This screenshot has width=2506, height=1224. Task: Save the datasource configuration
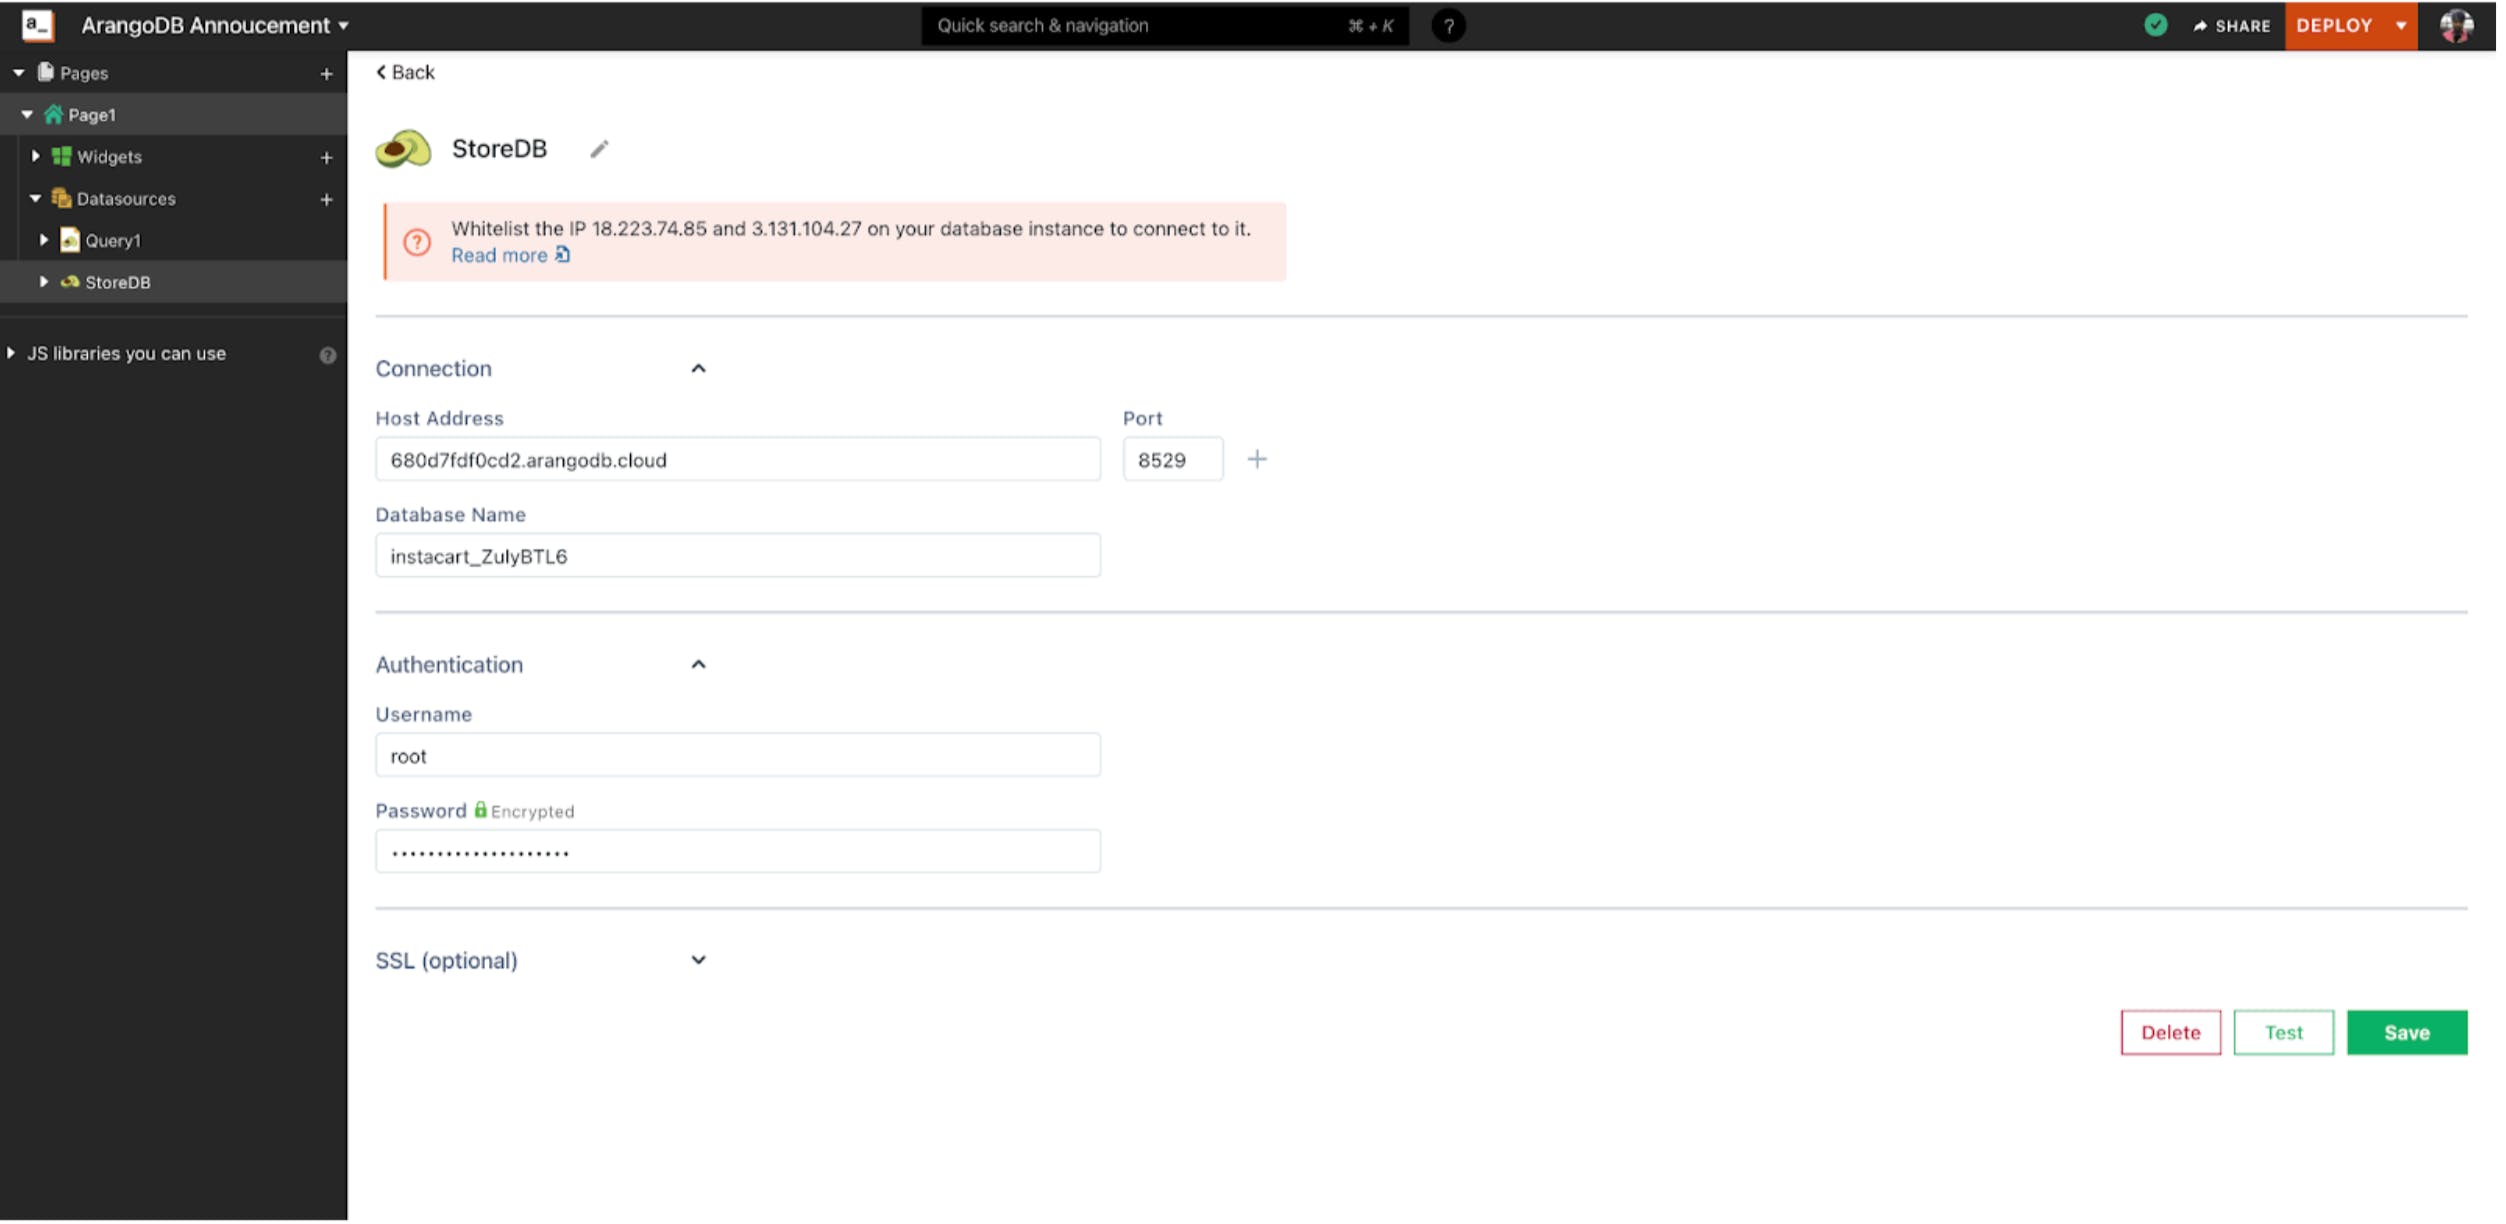coord(2406,1033)
